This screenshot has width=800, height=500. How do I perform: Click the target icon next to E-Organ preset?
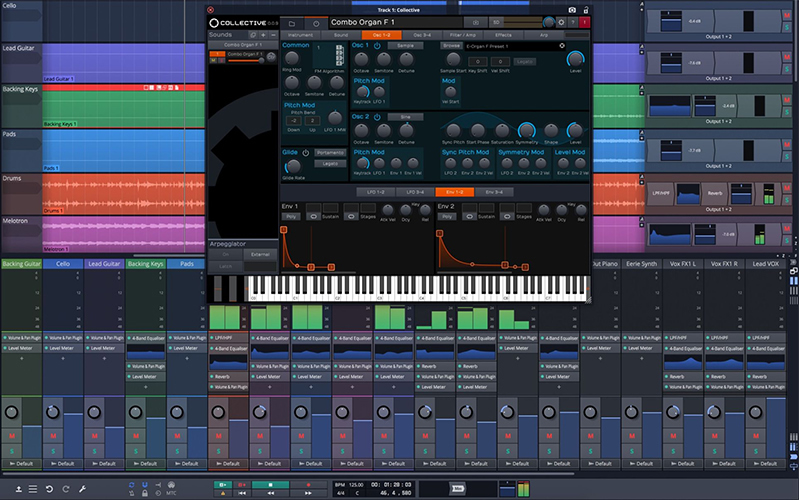coord(562,46)
